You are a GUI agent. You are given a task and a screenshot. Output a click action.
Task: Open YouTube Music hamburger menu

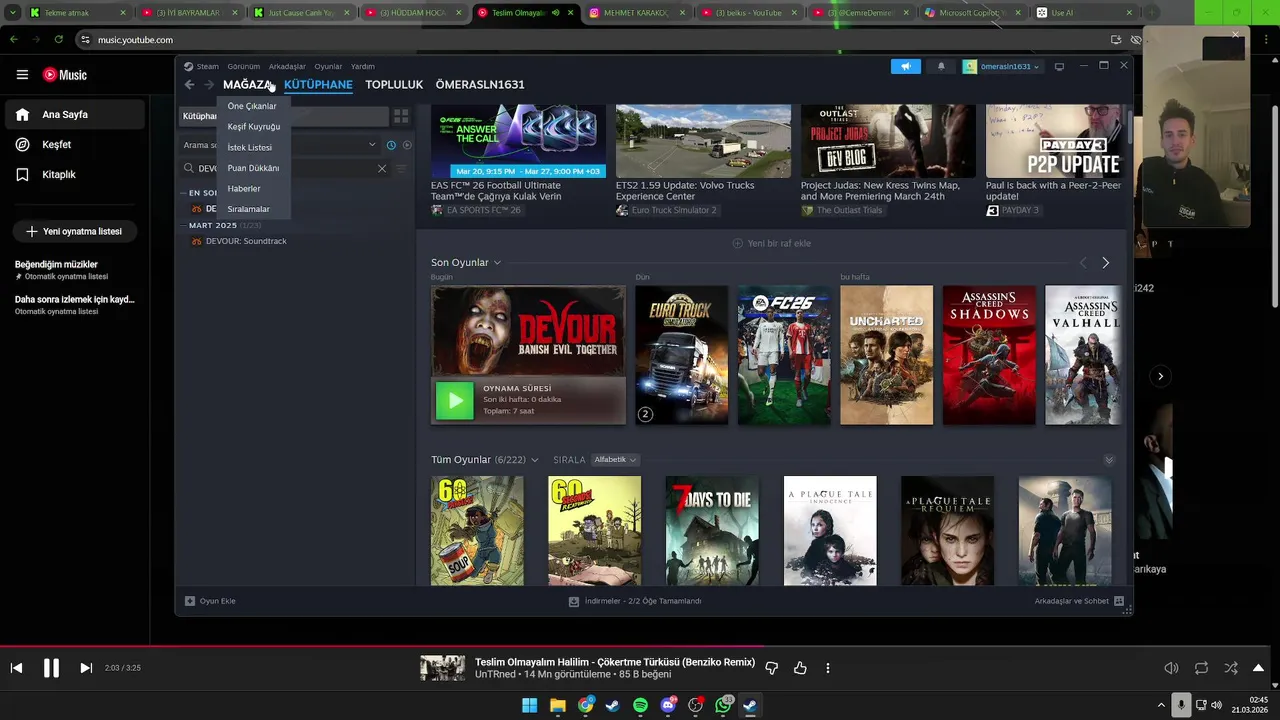pyautogui.click(x=22, y=75)
